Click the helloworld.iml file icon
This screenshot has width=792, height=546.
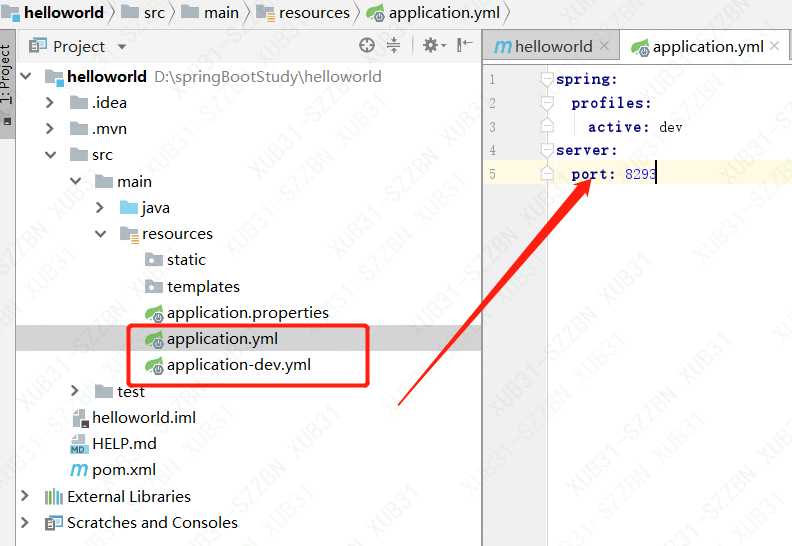(x=80, y=418)
